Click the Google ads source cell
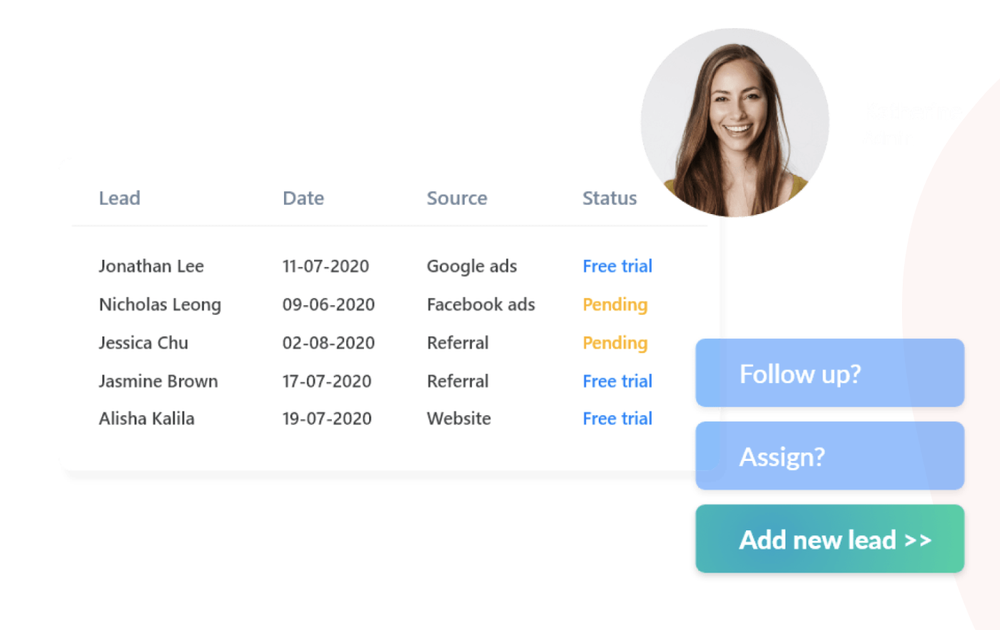 click(x=472, y=266)
